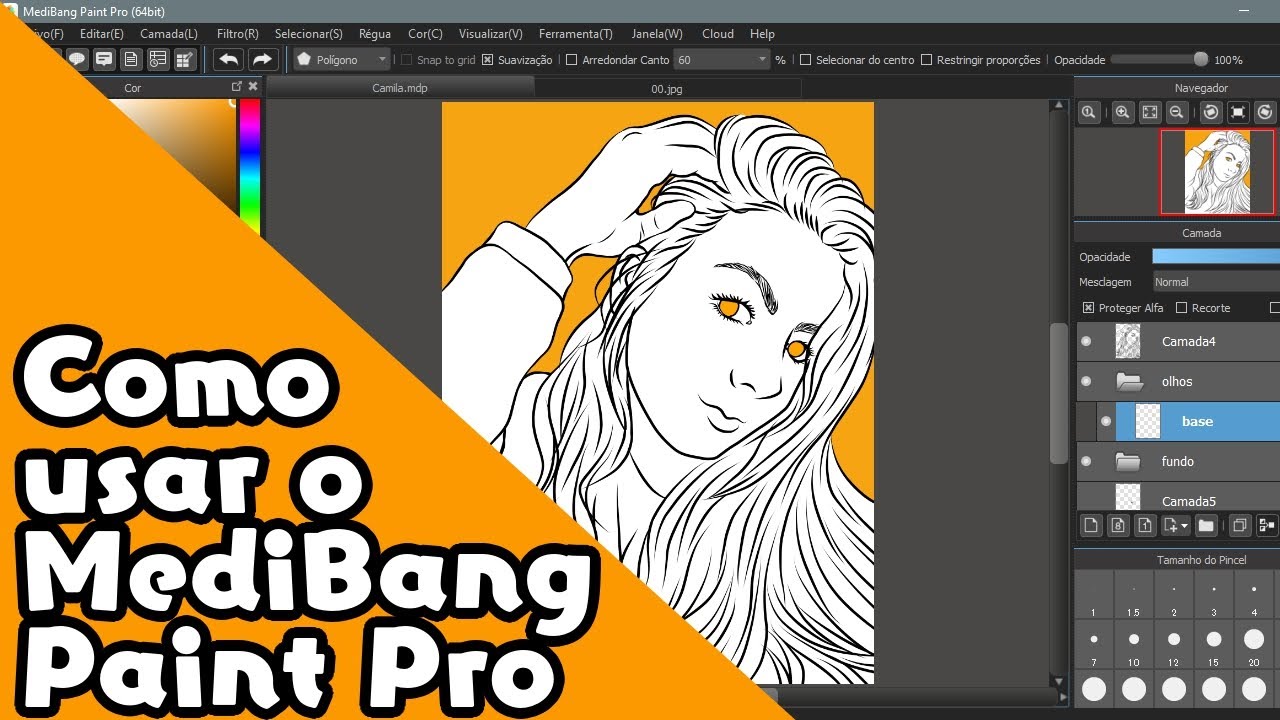Open the Help menu
1280x720 pixels.
coord(762,34)
